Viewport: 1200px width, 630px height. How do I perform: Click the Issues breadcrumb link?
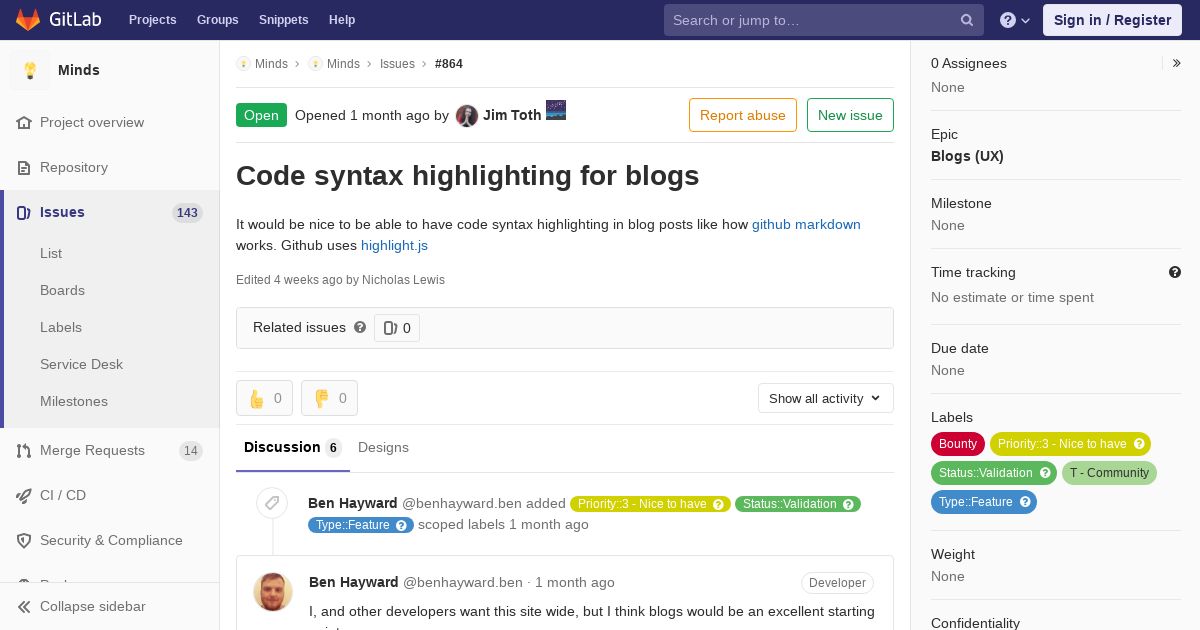point(397,63)
